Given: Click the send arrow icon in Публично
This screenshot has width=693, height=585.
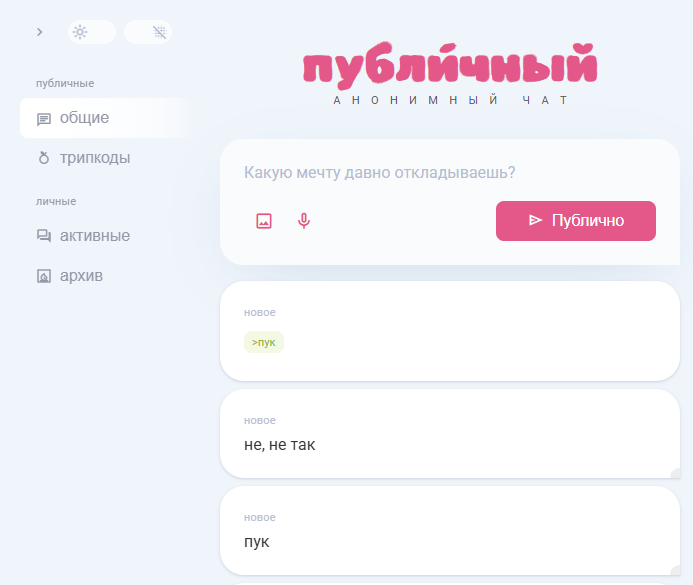Looking at the screenshot, I should pyautogui.click(x=535, y=220).
